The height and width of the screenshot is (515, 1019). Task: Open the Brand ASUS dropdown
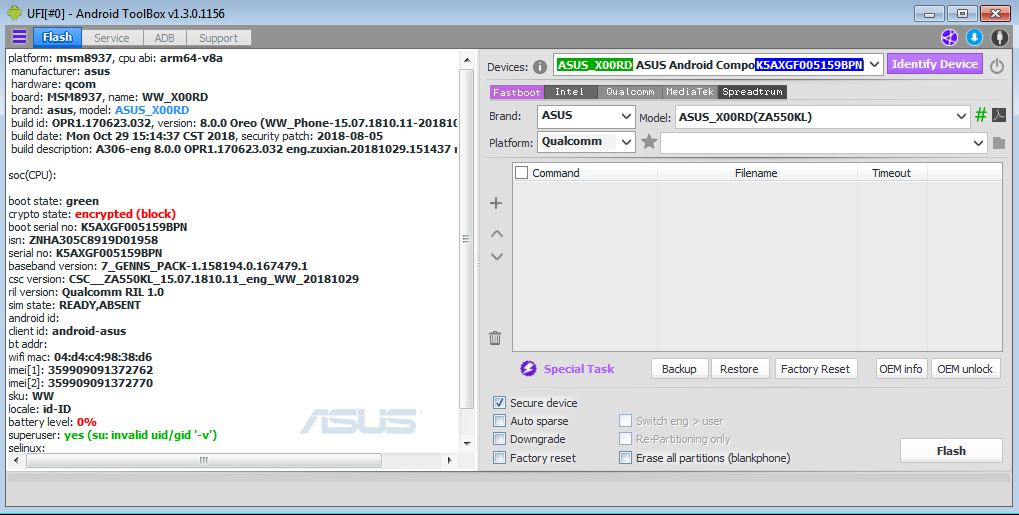pyautogui.click(x=626, y=116)
